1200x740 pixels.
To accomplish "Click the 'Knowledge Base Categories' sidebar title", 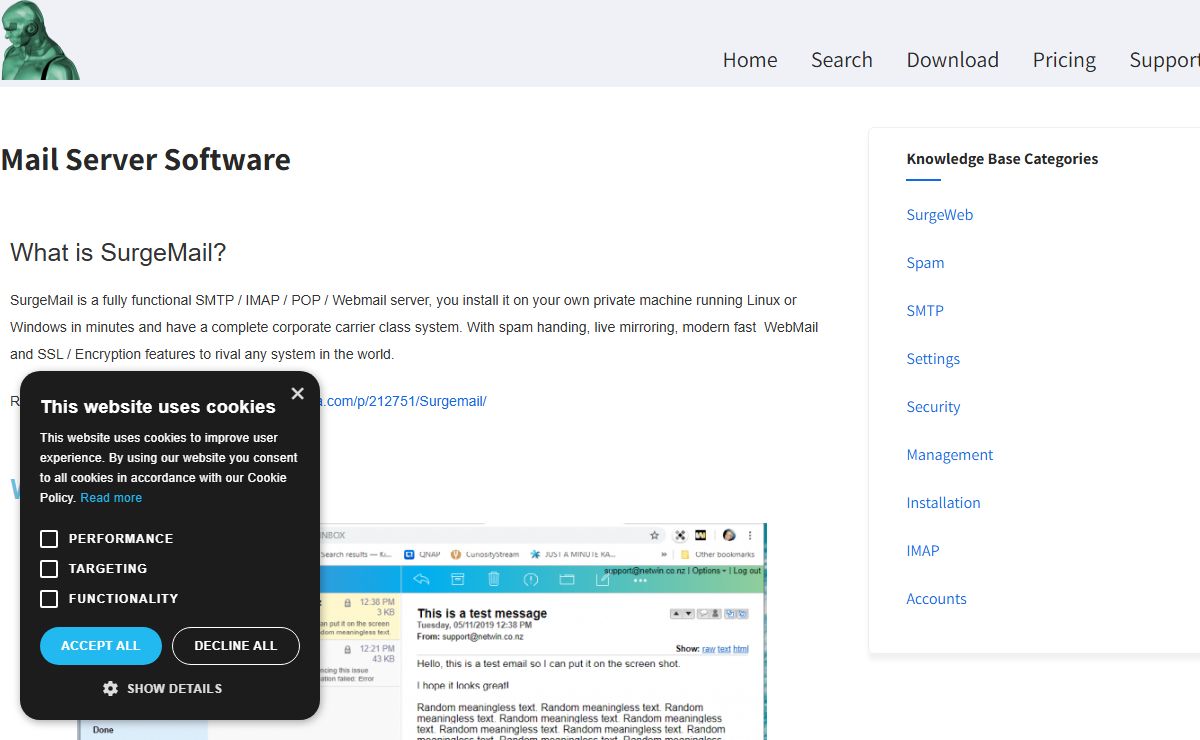I will coord(1002,159).
